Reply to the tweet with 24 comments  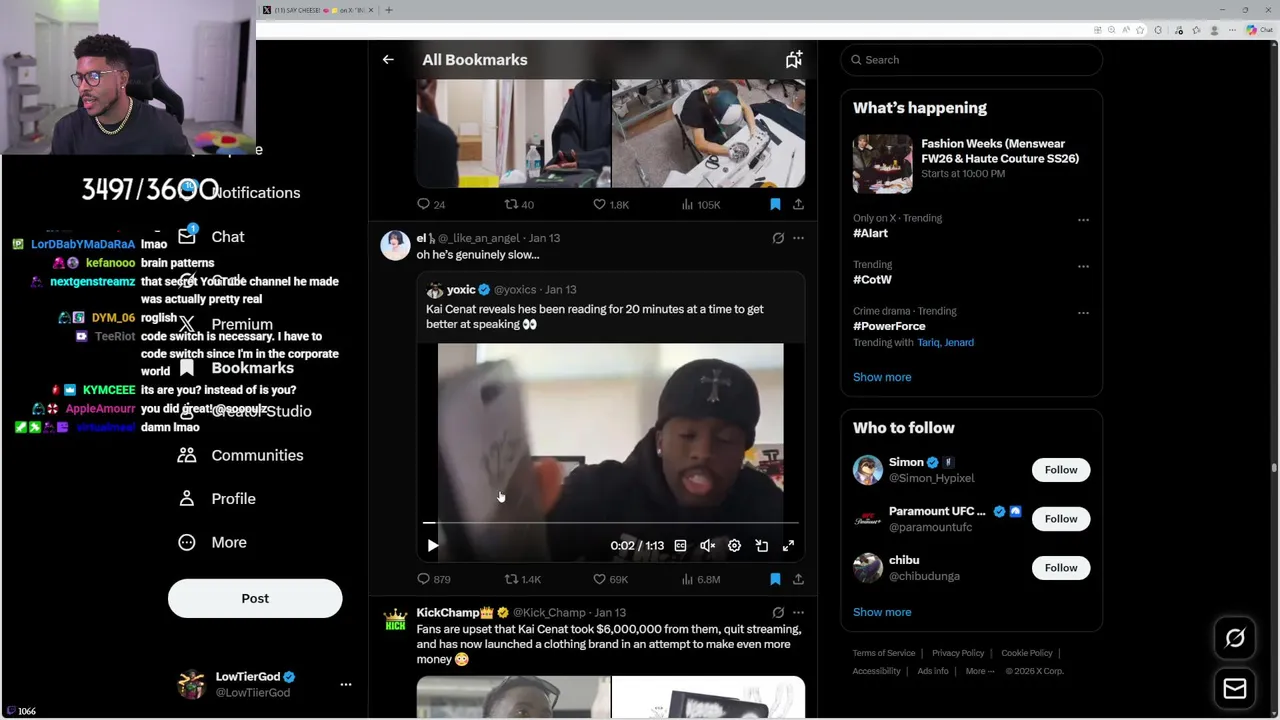pyautogui.click(x=431, y=204)
